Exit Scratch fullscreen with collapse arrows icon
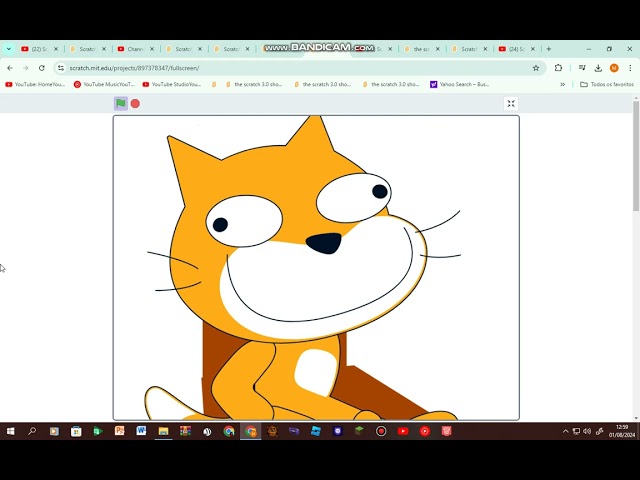The height and width of the screenshot is (480, 640). point(511,104)
